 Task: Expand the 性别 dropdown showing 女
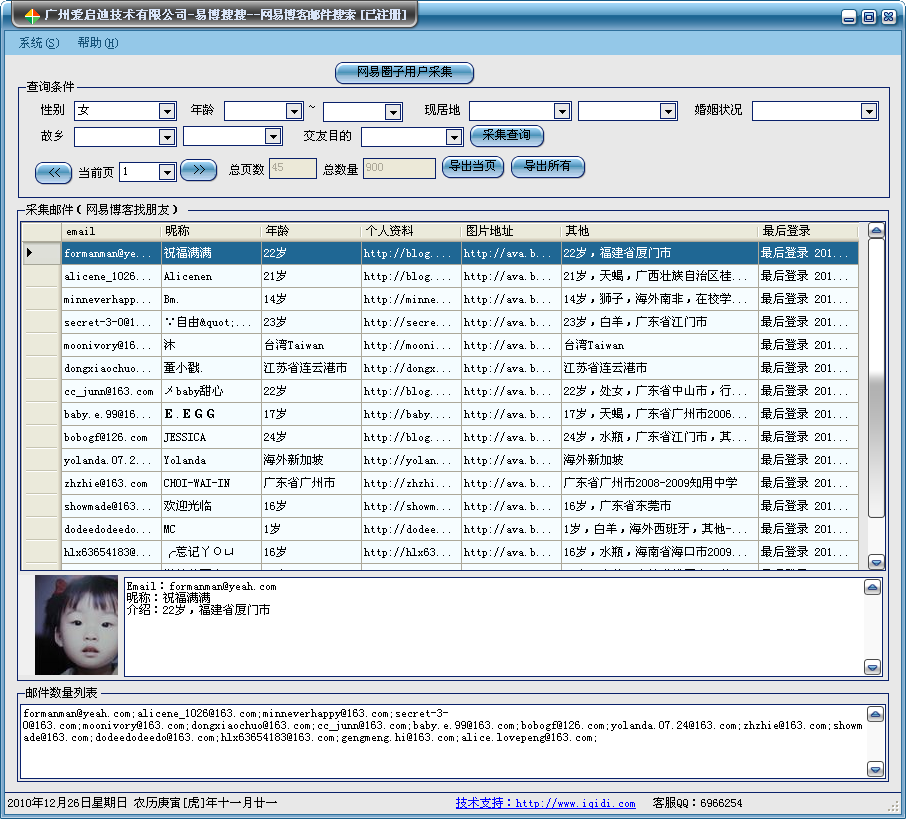[167, 110]
